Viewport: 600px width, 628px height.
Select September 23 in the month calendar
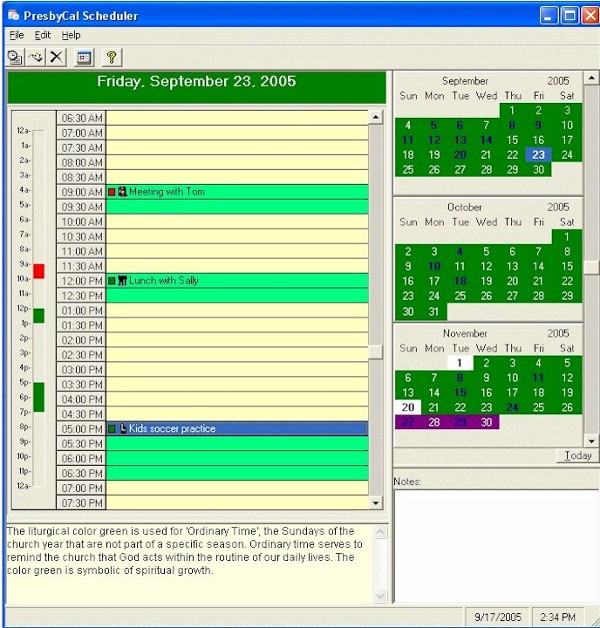(539, 155)
